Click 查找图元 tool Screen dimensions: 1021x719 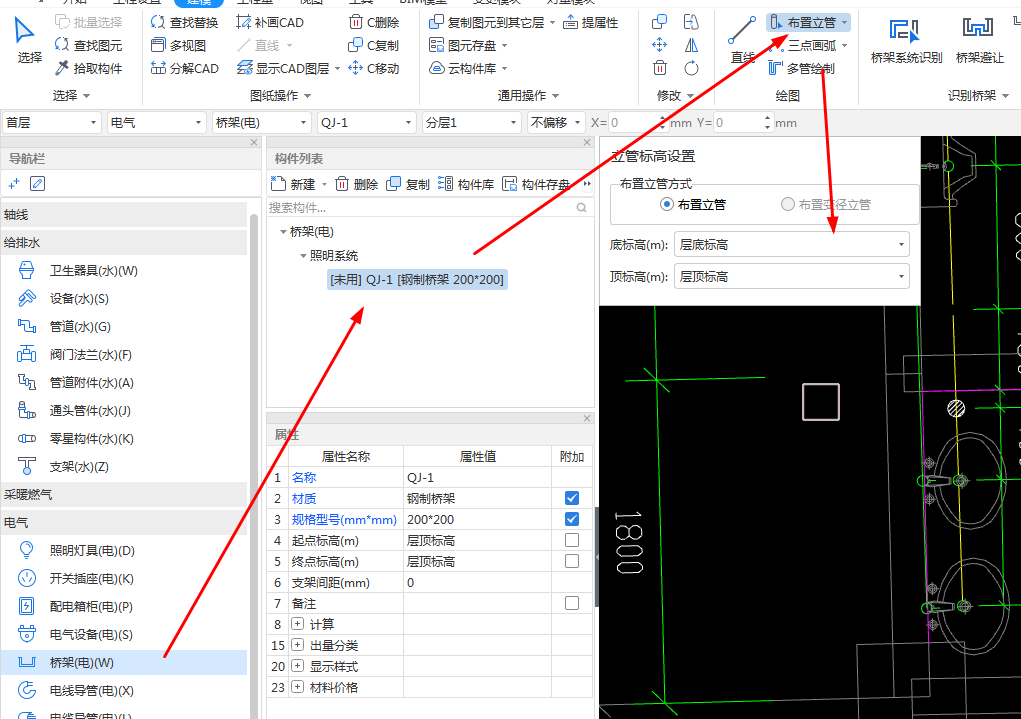click(89, 46)
